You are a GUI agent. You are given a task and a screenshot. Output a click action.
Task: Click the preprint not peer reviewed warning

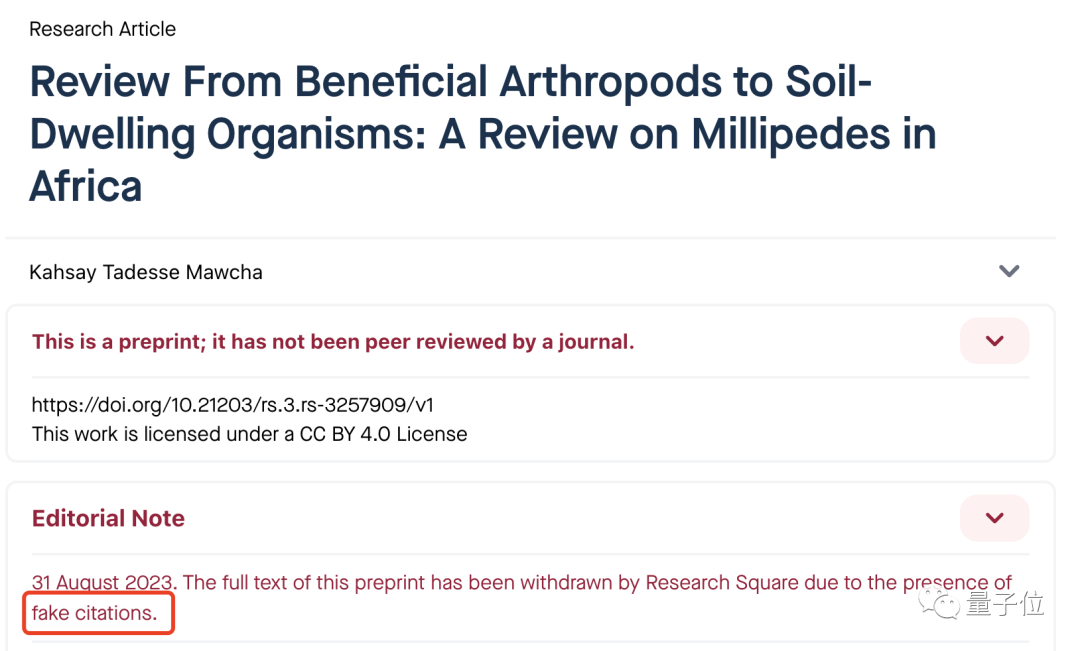(x=333, y=342)
